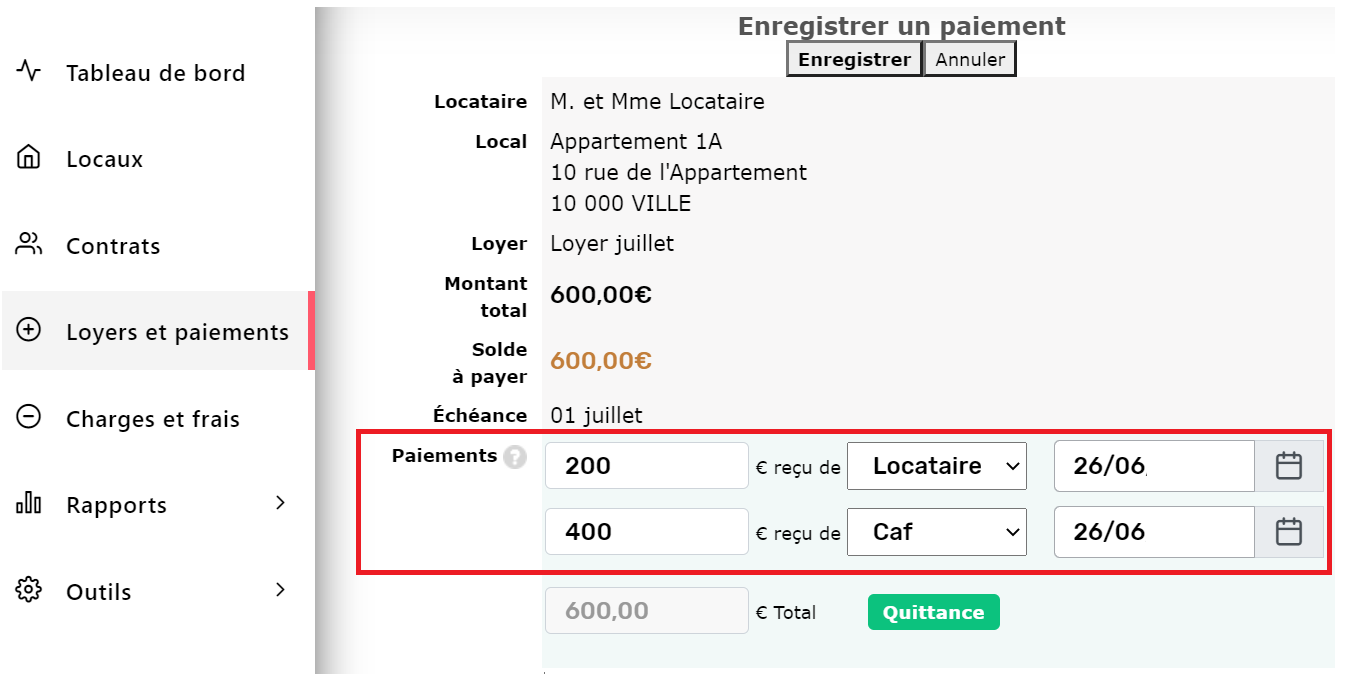Screen dimensions: 1345x677
Task: Click the Locaux house icon
Action: coord(29,158)
